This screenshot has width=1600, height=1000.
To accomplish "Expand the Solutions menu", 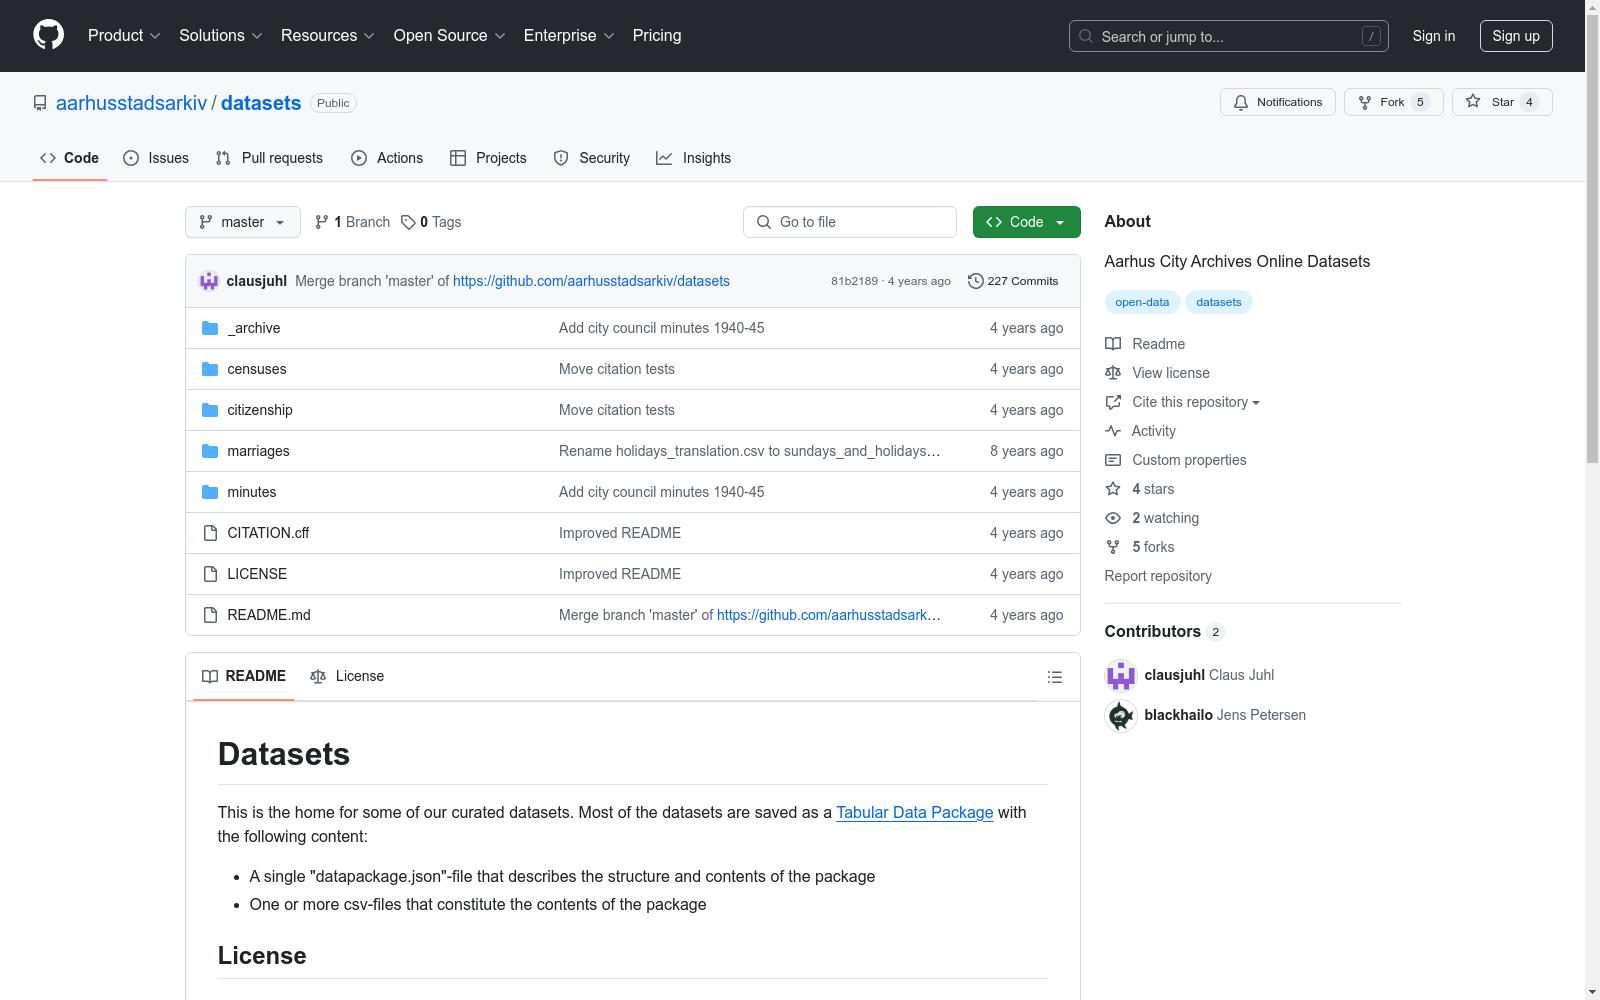I will (x=221, y=36).
